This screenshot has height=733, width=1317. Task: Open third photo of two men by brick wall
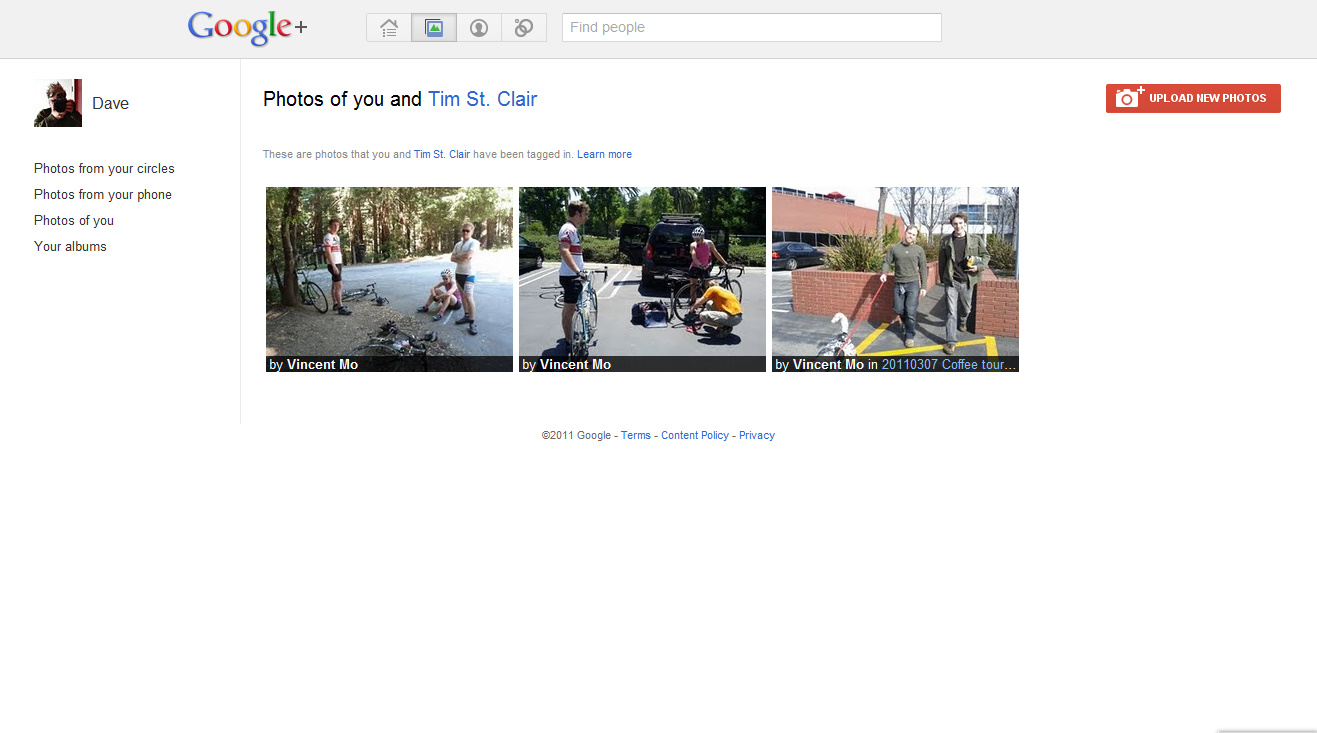[x=895, y=270]
